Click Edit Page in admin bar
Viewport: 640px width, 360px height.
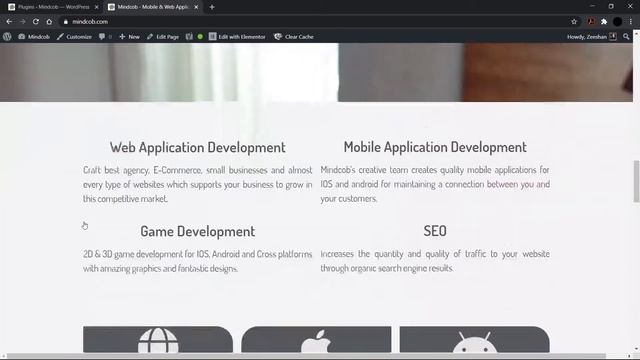[x=163, y=37]
